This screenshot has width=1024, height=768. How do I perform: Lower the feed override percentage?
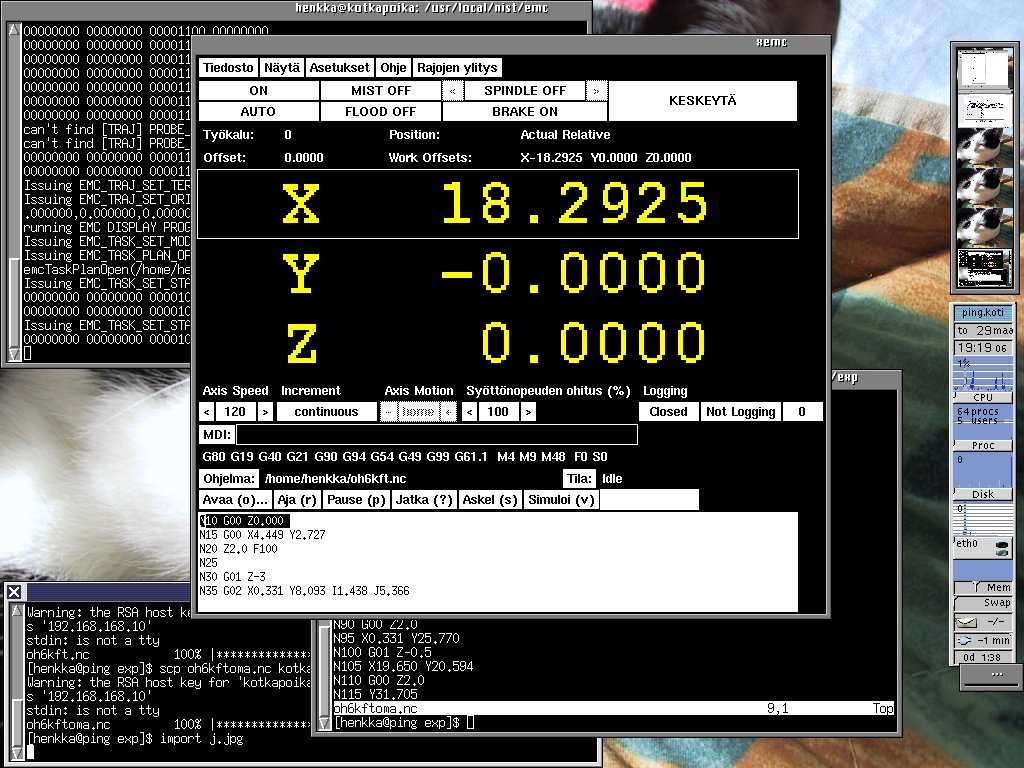[471, 412]
